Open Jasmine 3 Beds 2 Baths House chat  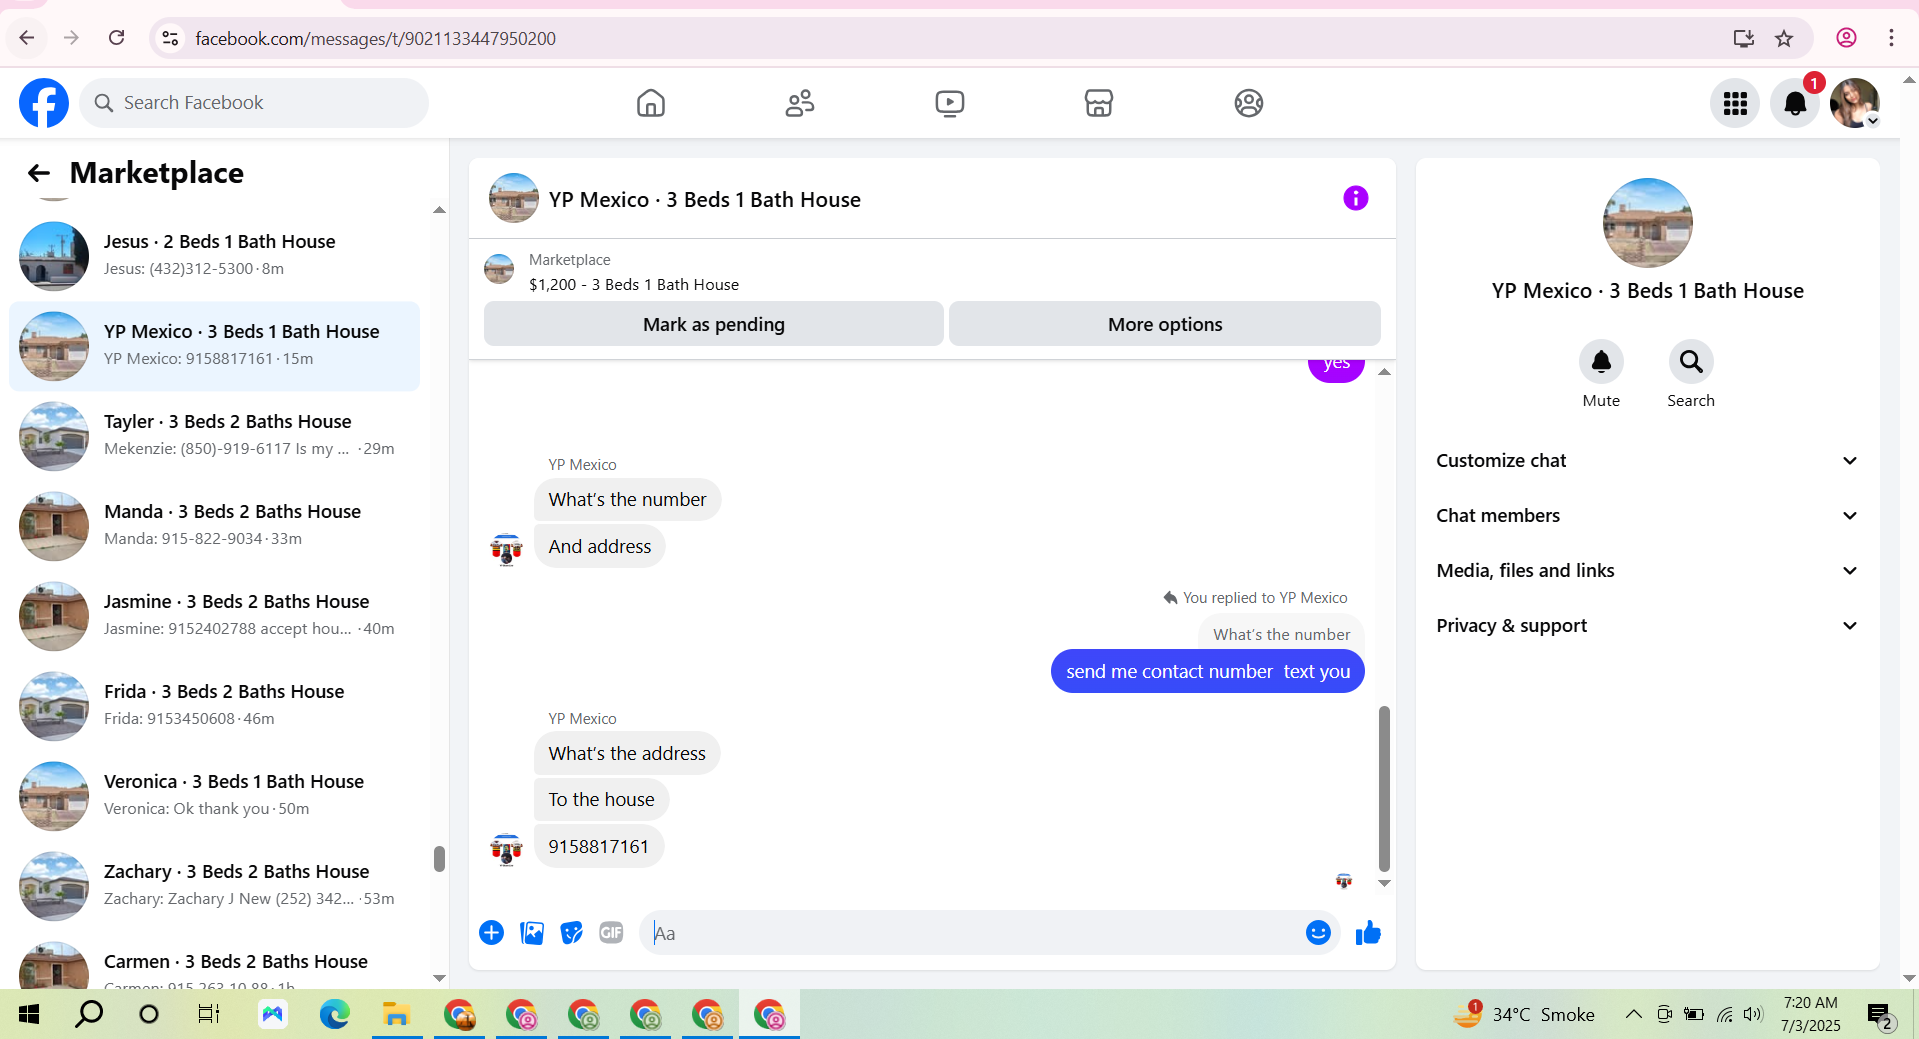pos(215,616)
